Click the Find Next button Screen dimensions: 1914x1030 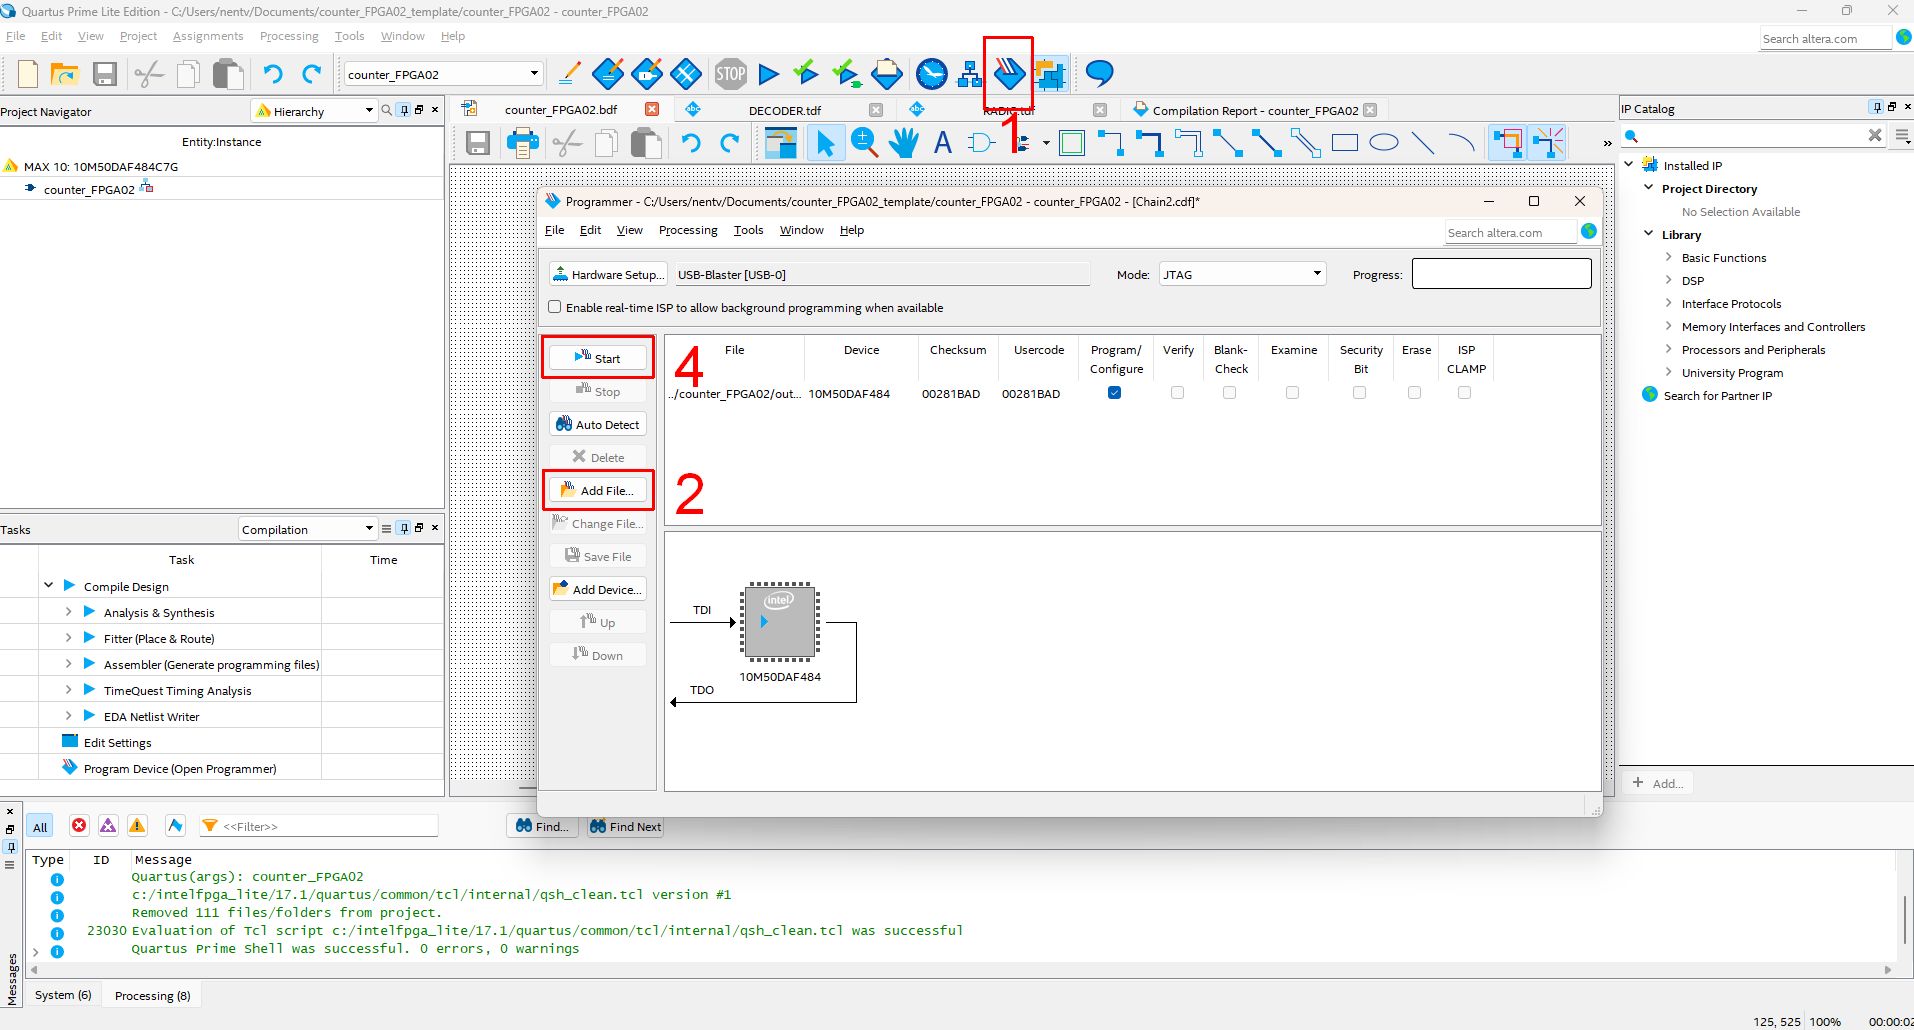click(625, 826)
